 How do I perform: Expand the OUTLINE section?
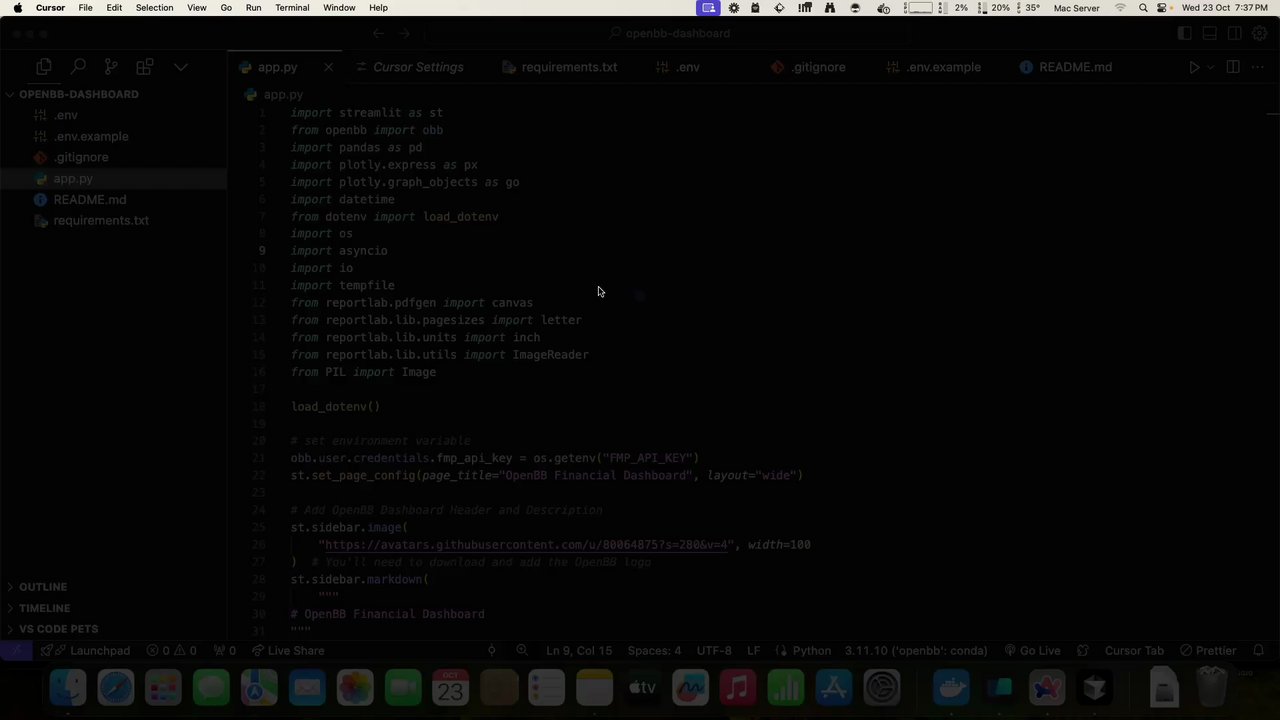[43, 587]
